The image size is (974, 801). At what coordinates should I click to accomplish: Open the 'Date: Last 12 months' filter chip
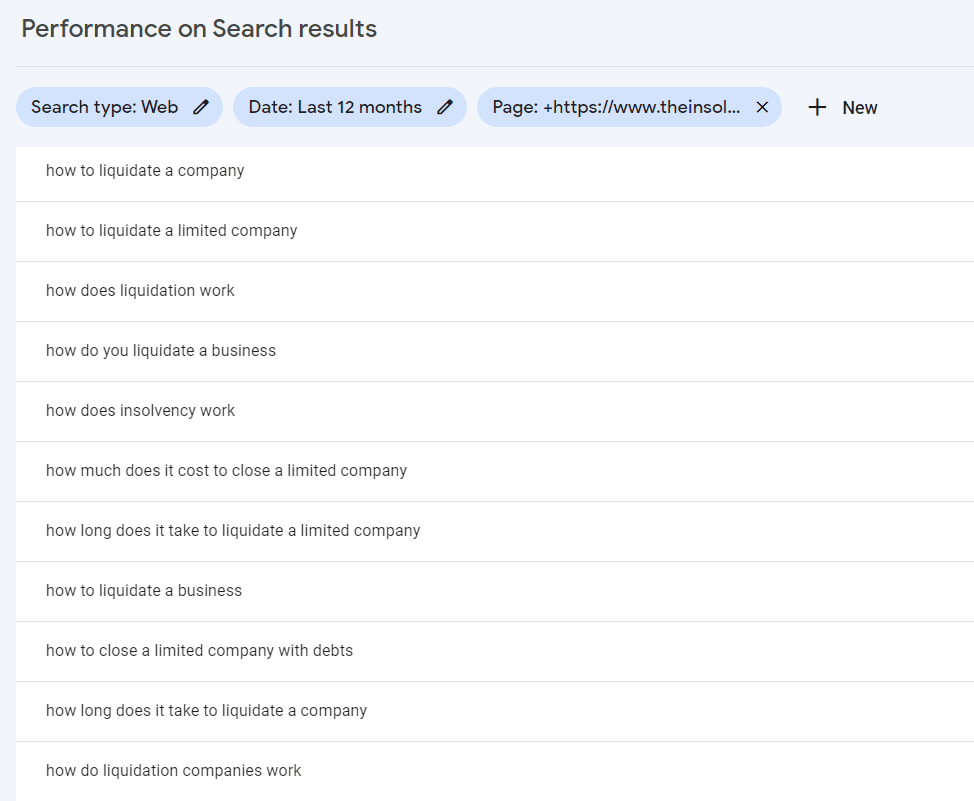point(335,107)
